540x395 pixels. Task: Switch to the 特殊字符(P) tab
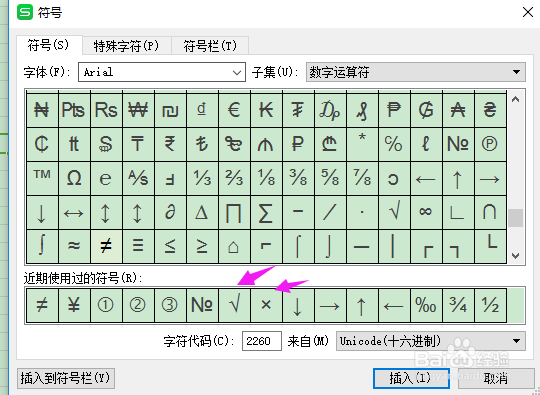pyautogui.click(x=126, y=46)
